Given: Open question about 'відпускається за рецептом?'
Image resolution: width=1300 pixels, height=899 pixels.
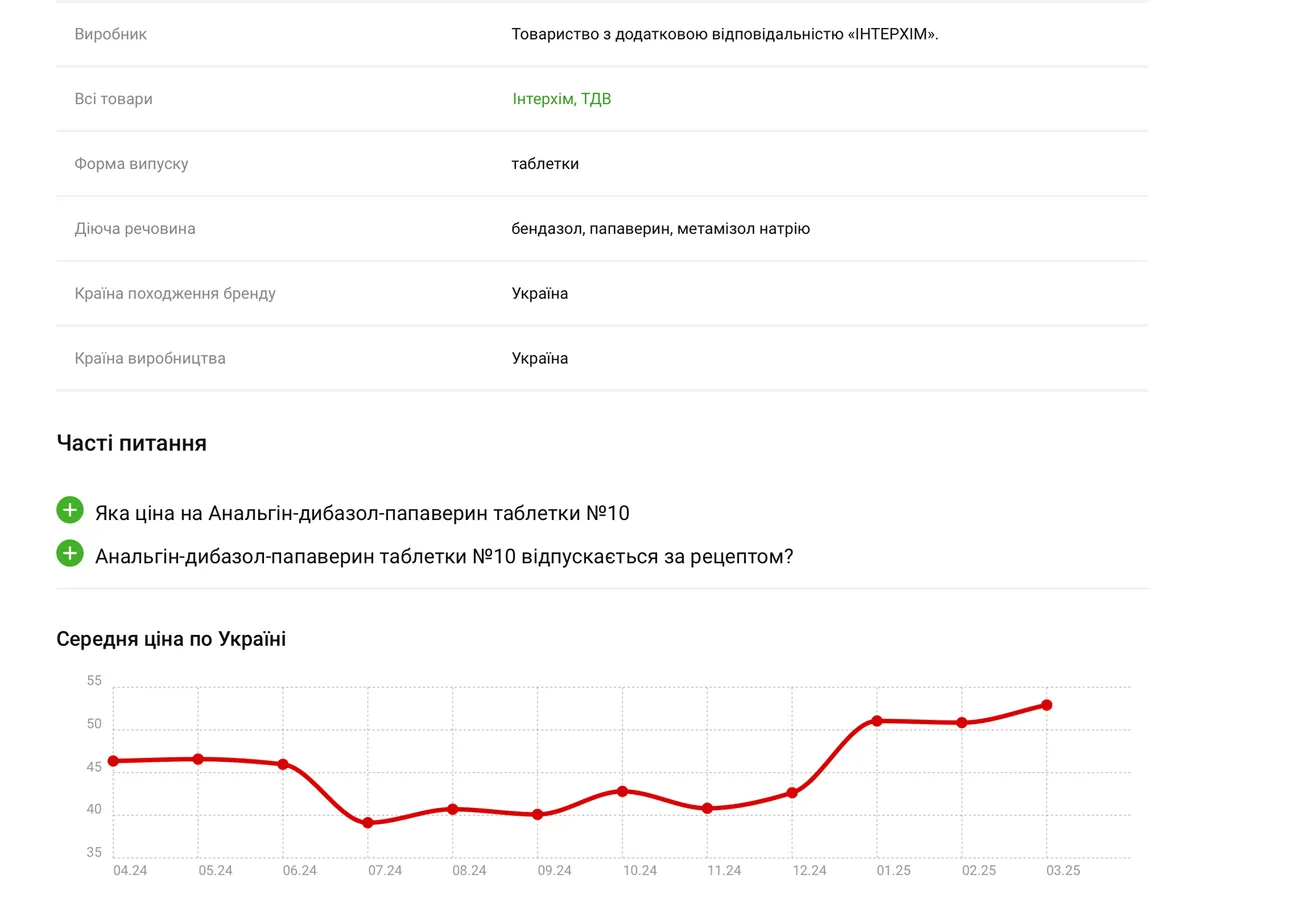Looking at the screenshot, I should (x=444, y=556).
